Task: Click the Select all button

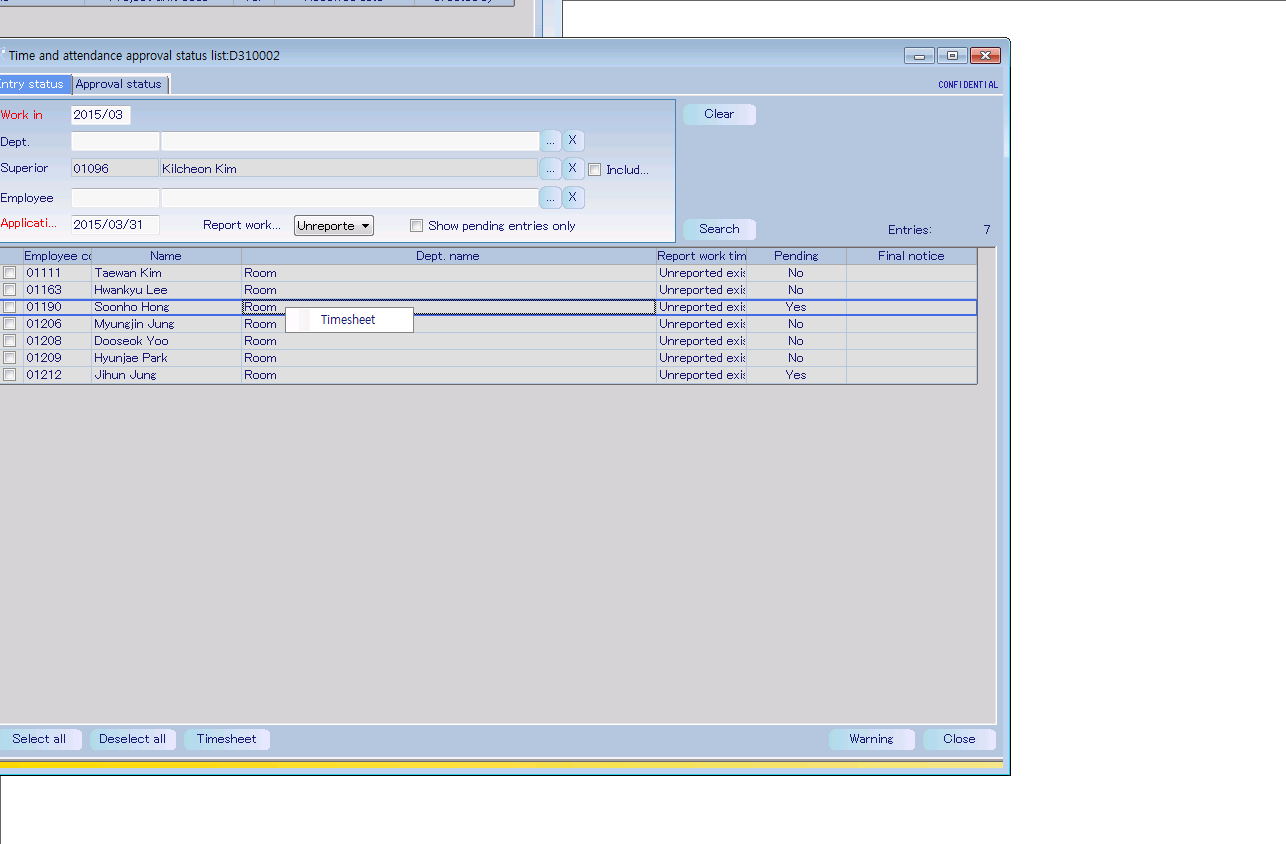Action: (x=39, y=739)
